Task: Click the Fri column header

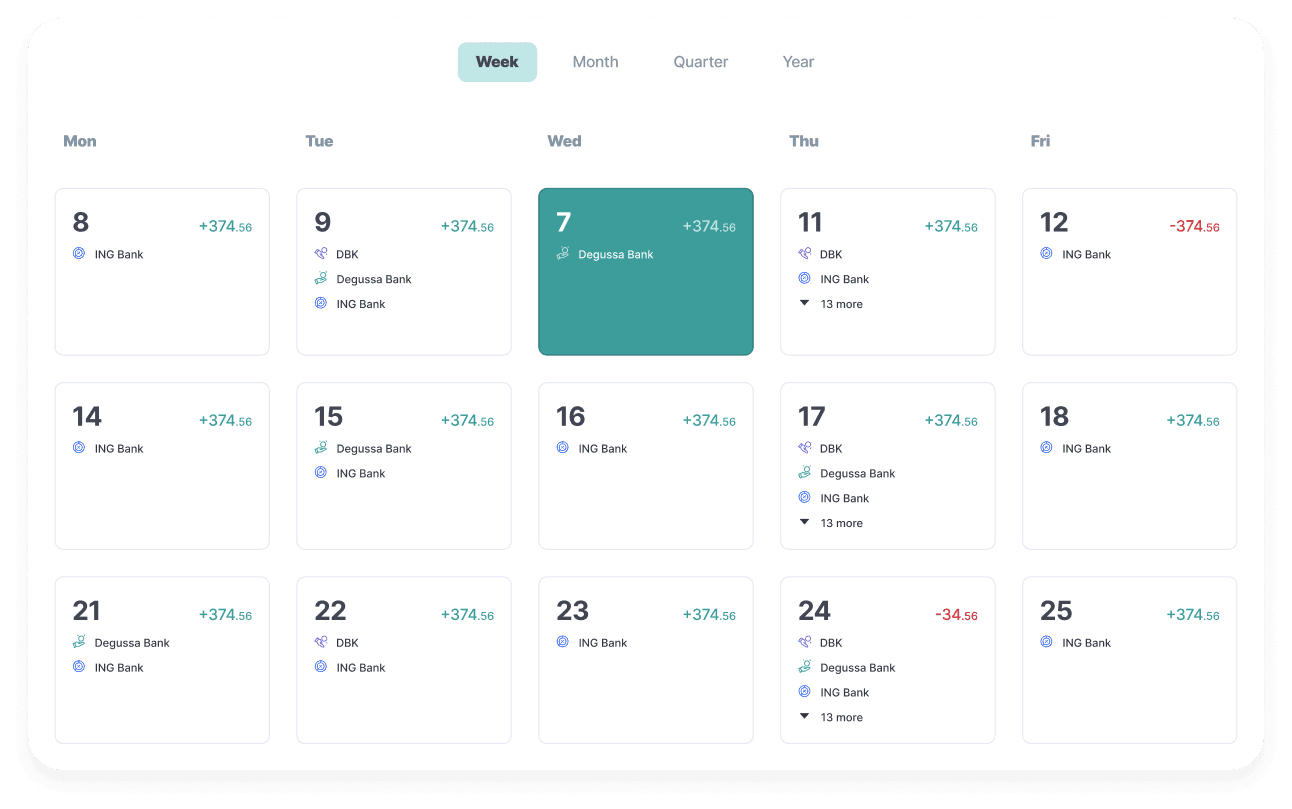Action: click(1040, 141)
